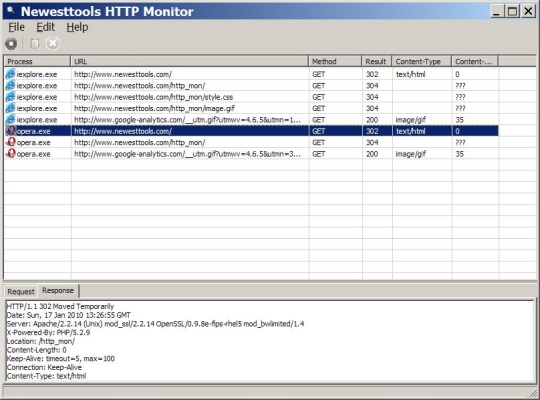The height and width of the screenshot is (400, 540).
Task: Click iexplore.exe text in style.css row
Action: click(37, 97)
